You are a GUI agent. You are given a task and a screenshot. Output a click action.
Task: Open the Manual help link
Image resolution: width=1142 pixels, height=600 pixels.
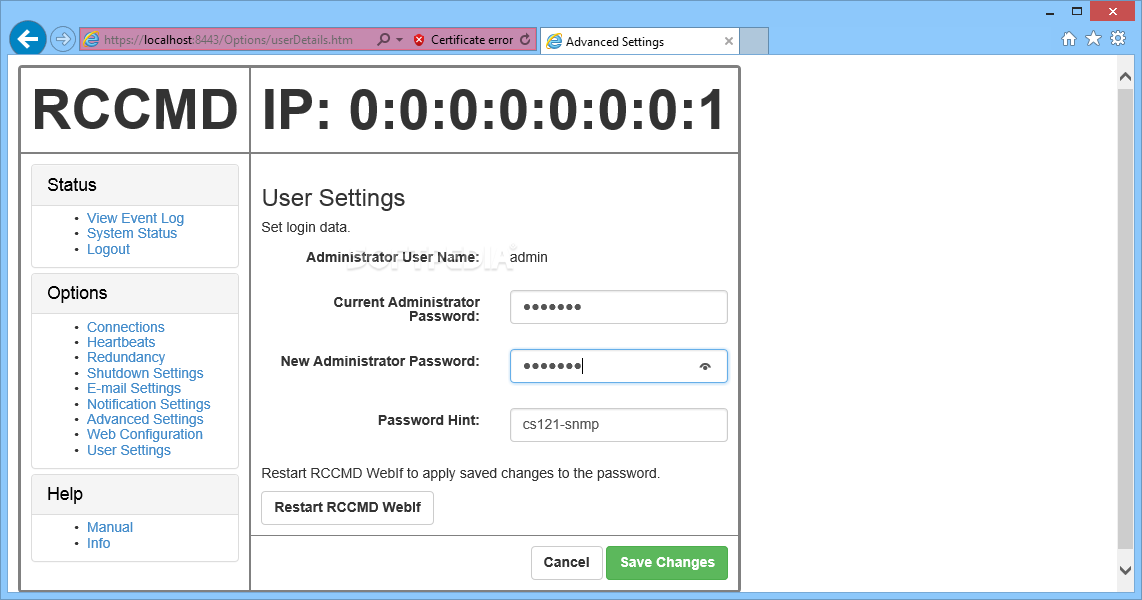coord(110,527)
